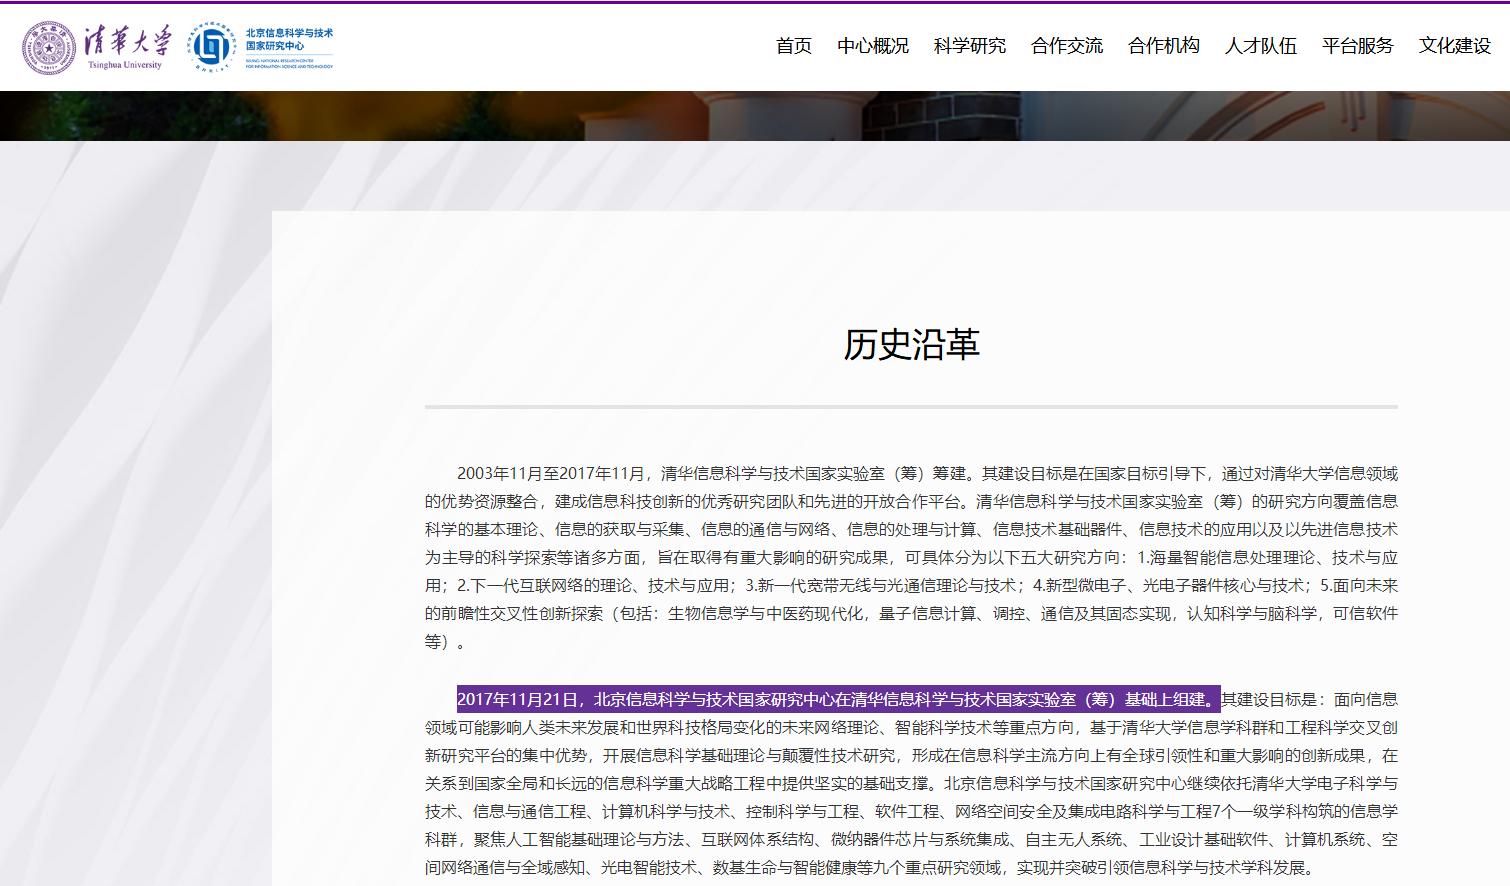1510x886 pixels.
Task: Select the 合作机构 navigation item
Action: point(1164,46)
